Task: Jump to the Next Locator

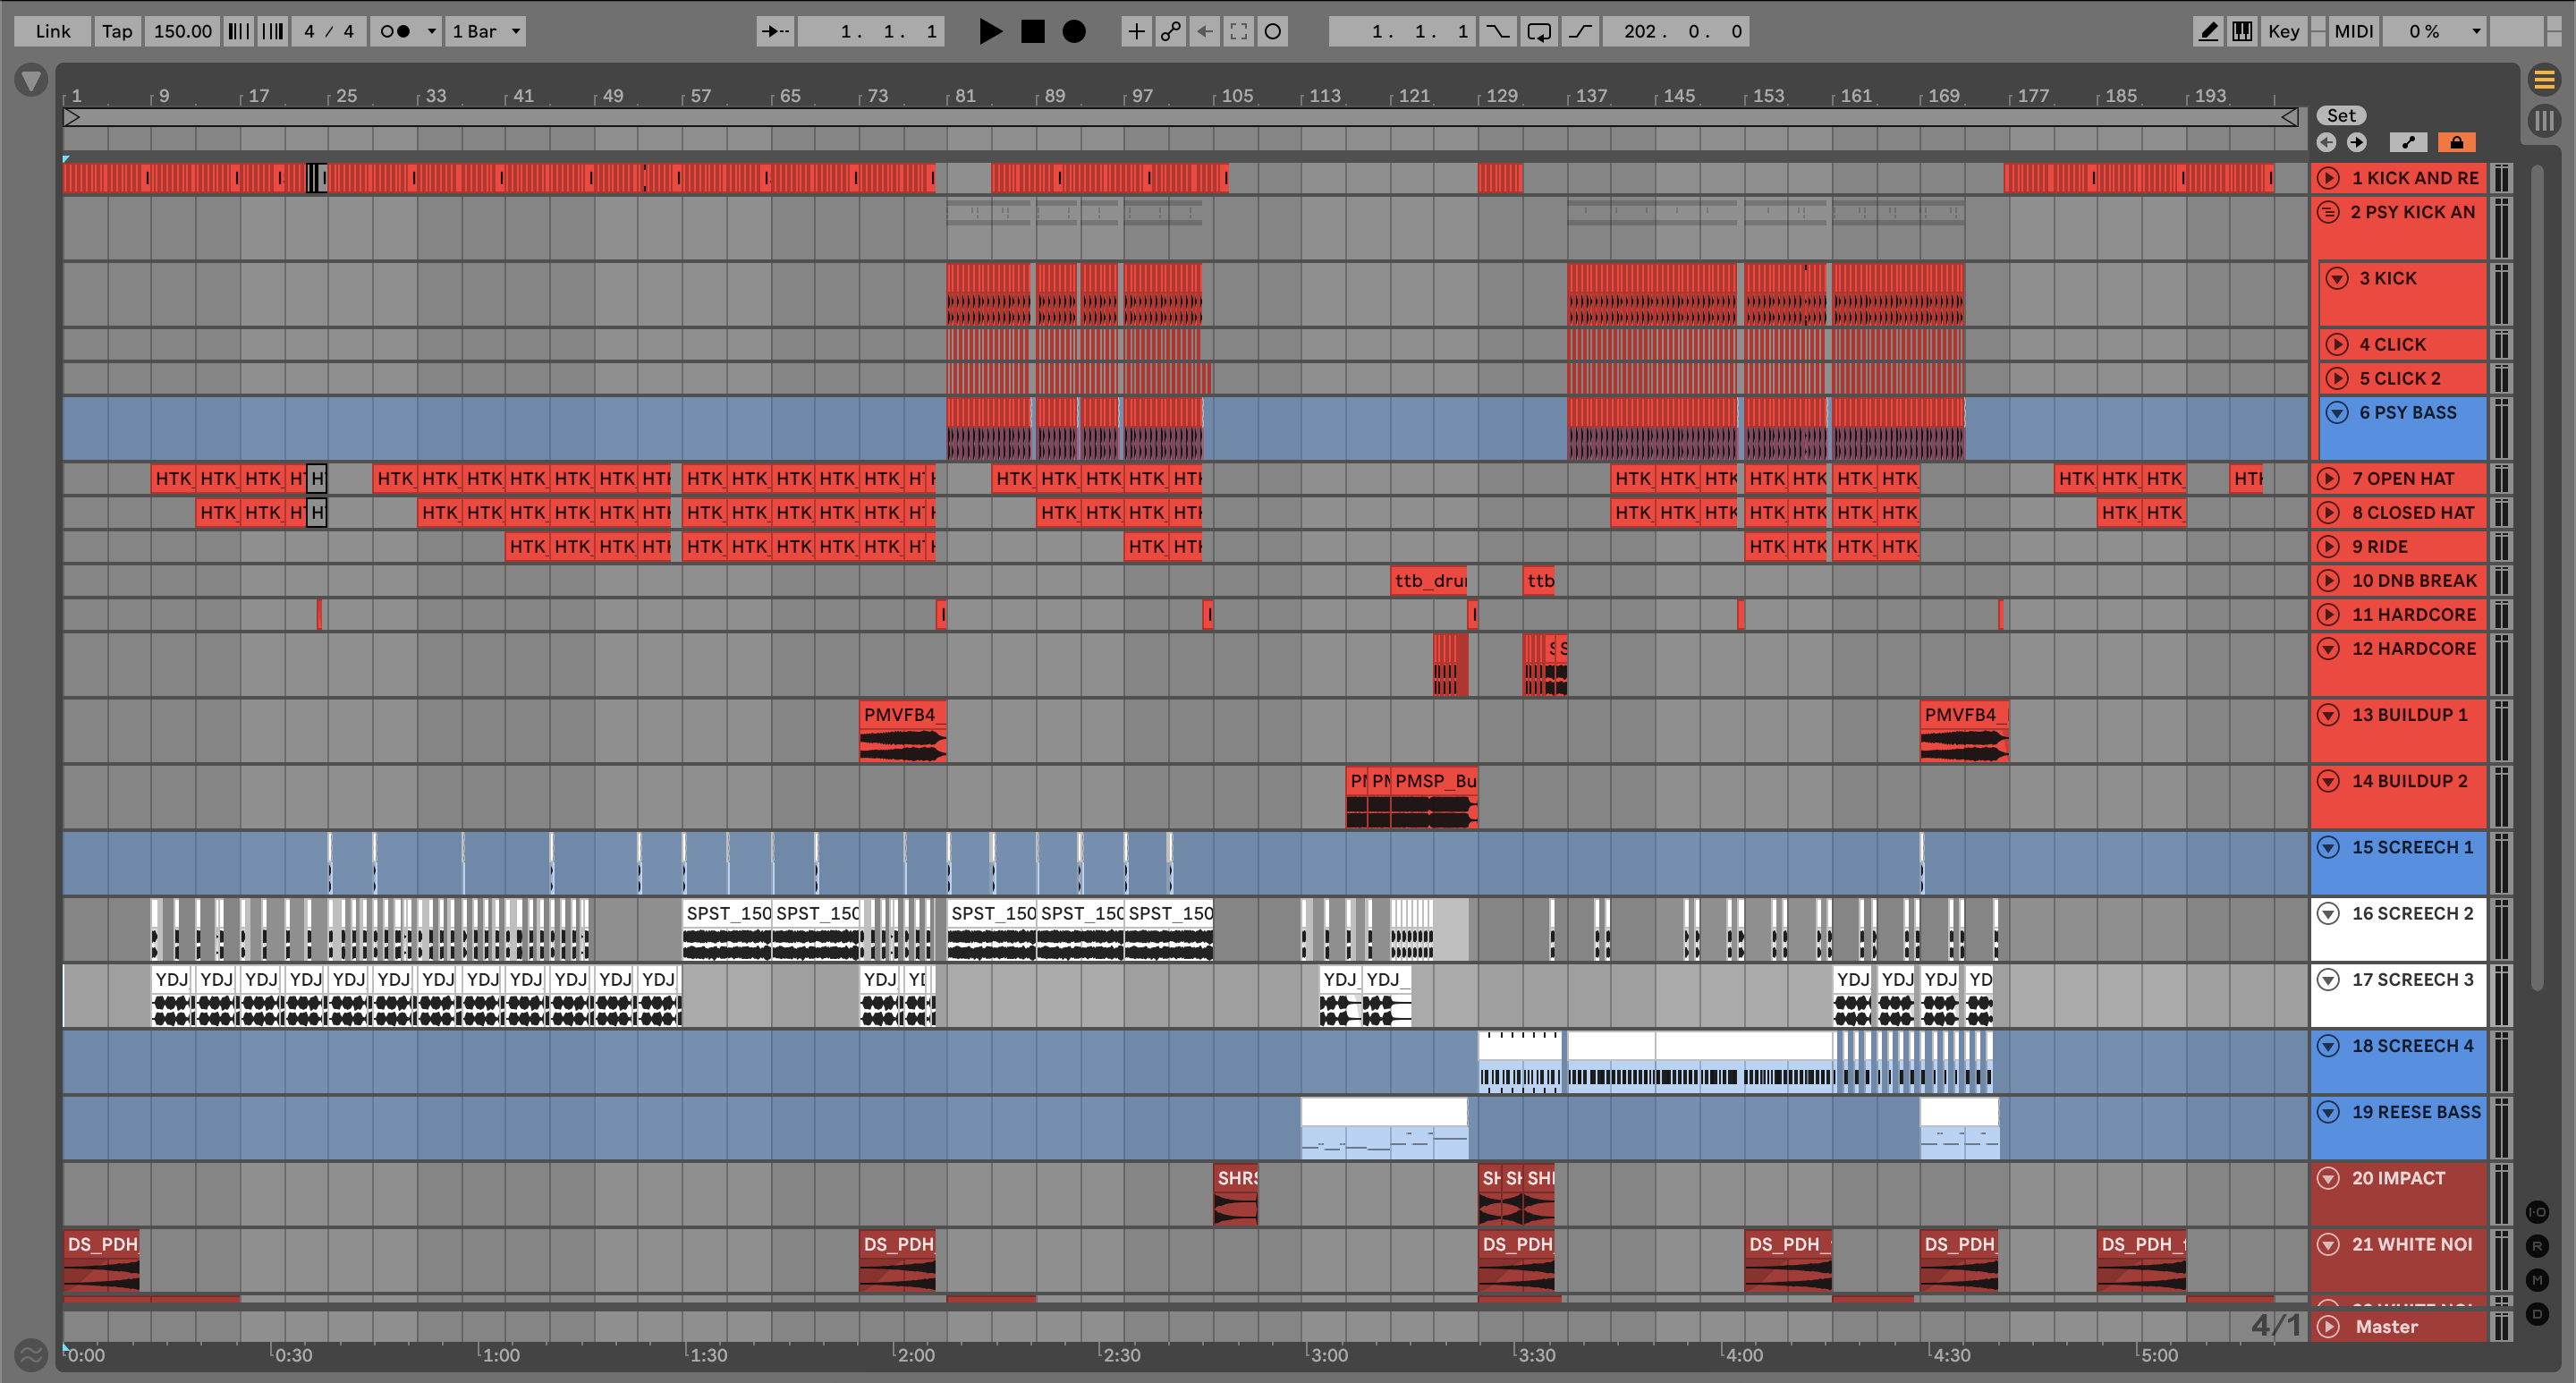Action: pyautogui.click(x=2357, y=142)
